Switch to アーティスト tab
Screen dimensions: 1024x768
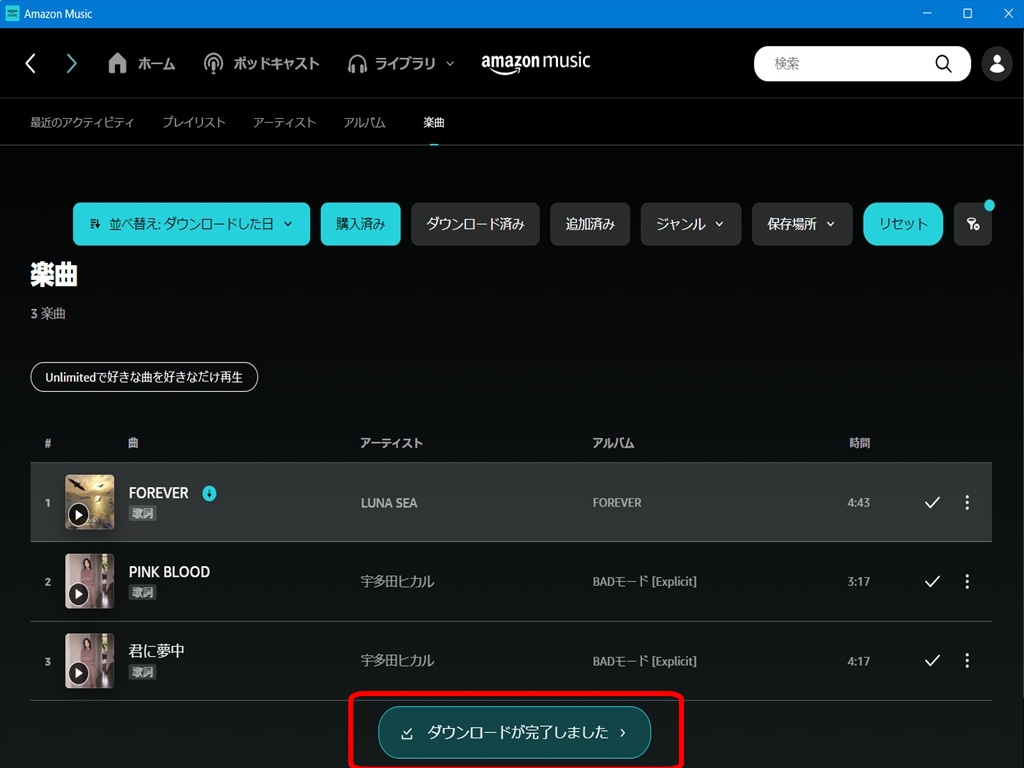click(x=284, y=122)
